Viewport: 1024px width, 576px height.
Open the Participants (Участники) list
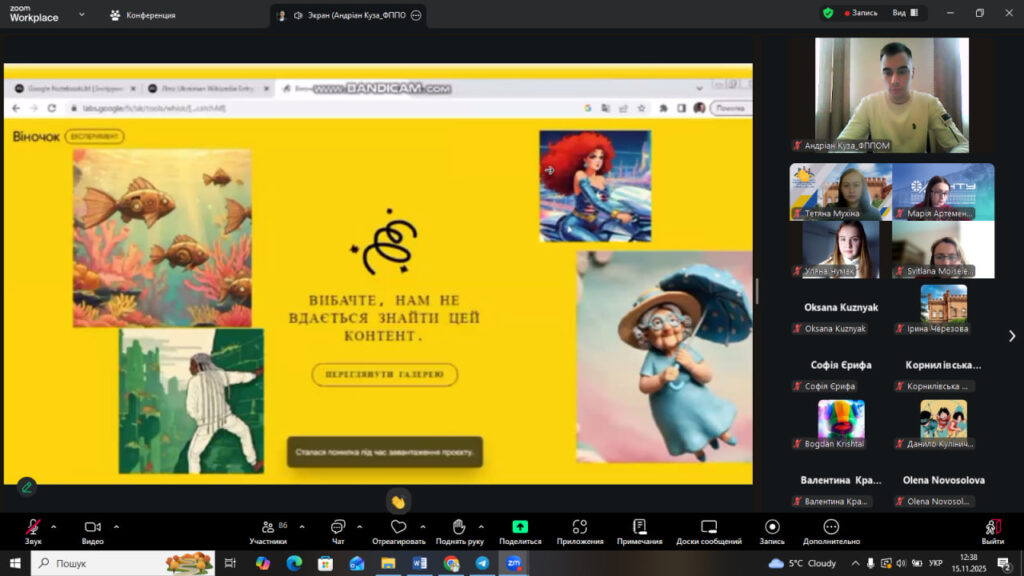pyautogui.click(x=268, y=531)
